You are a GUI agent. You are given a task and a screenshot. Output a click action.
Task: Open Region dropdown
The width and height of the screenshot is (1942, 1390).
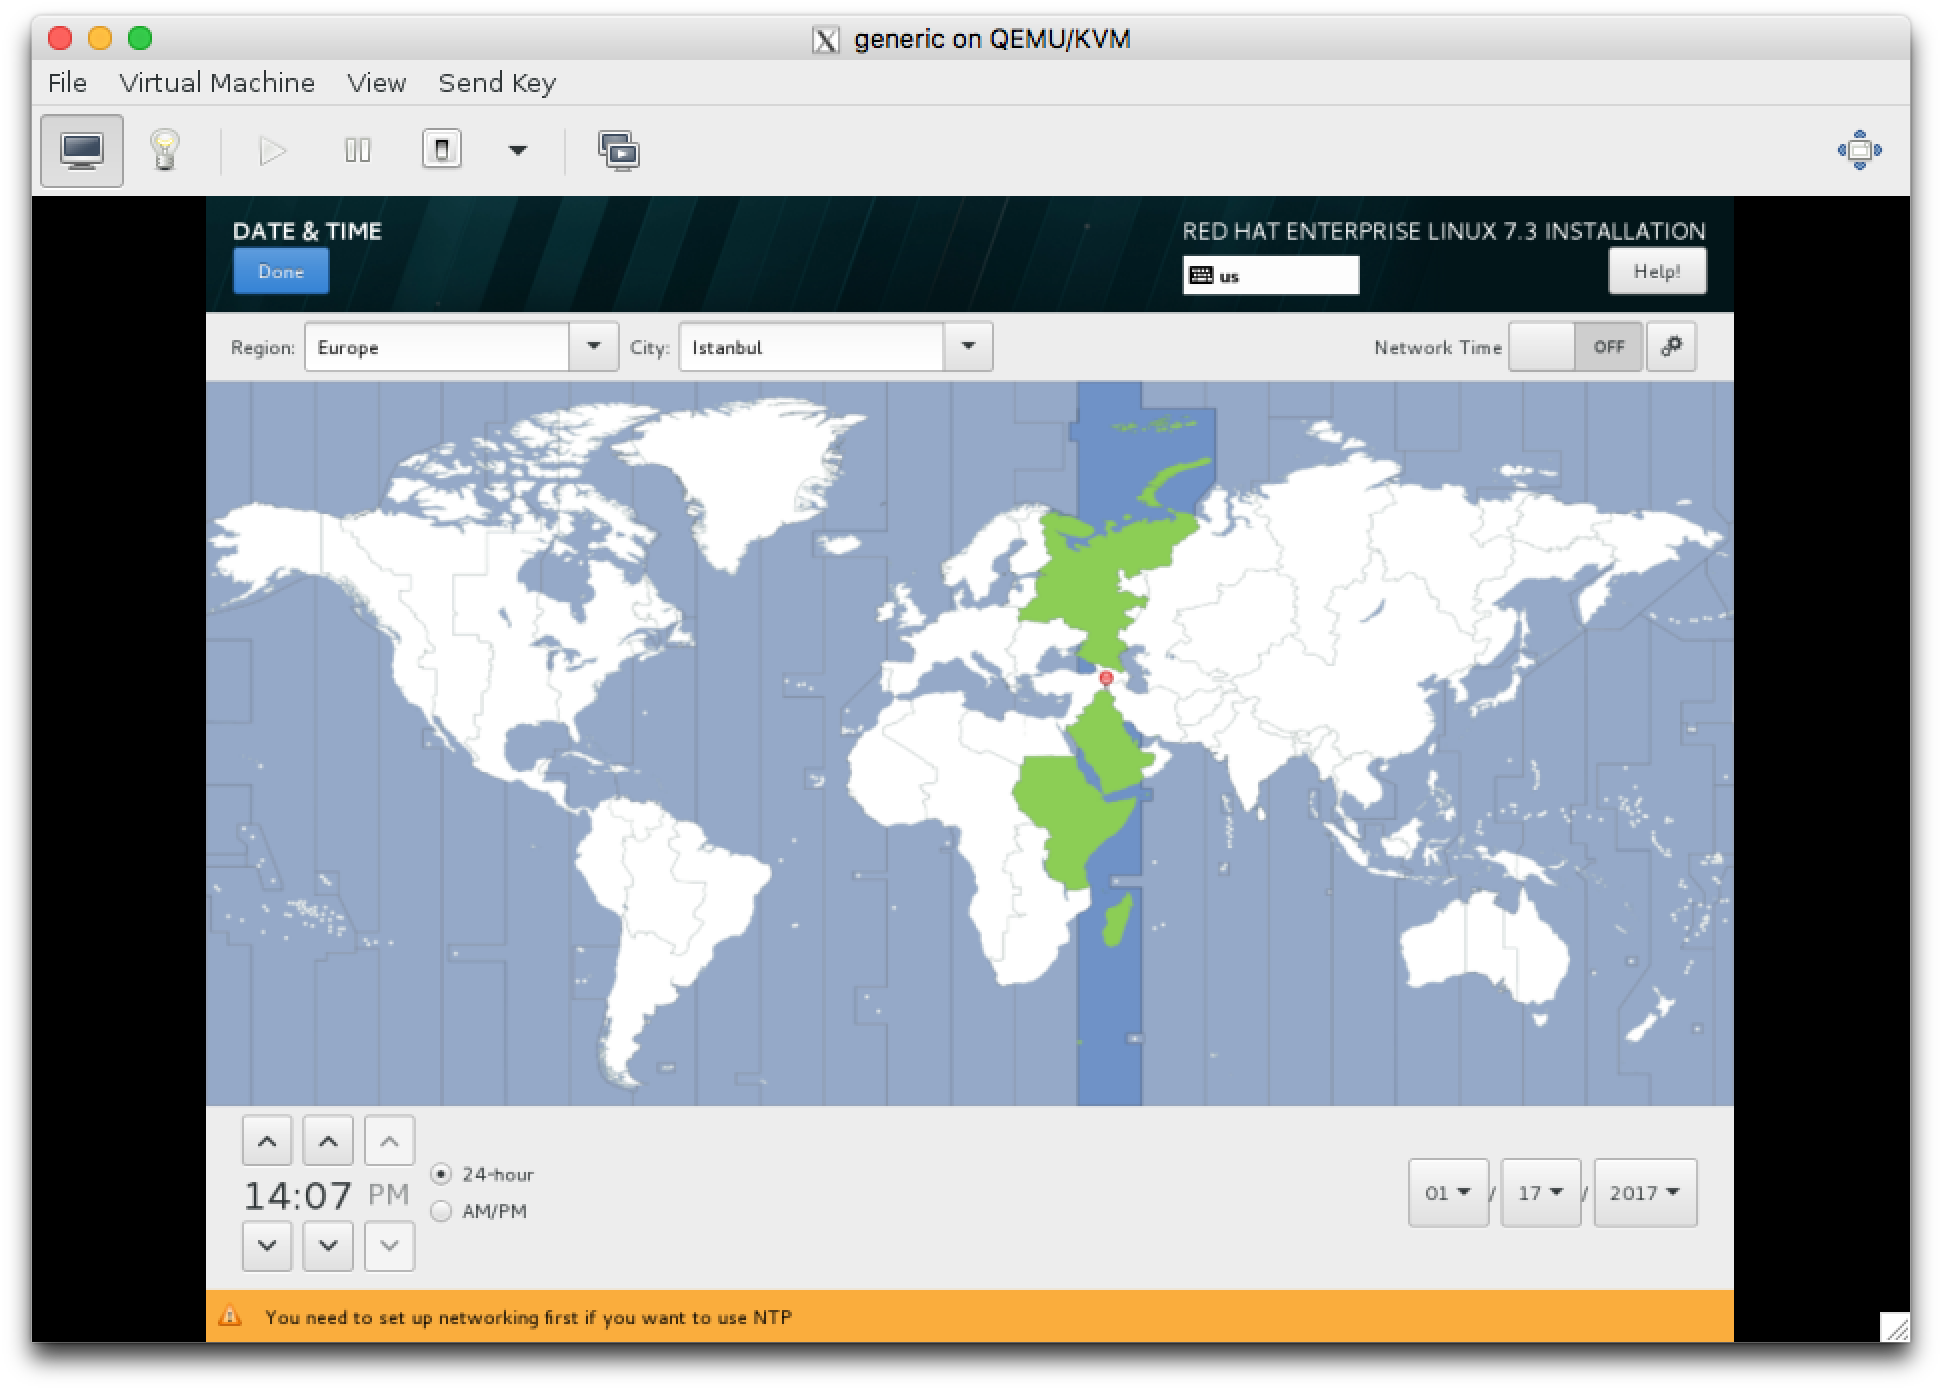(x=594, y=347)
